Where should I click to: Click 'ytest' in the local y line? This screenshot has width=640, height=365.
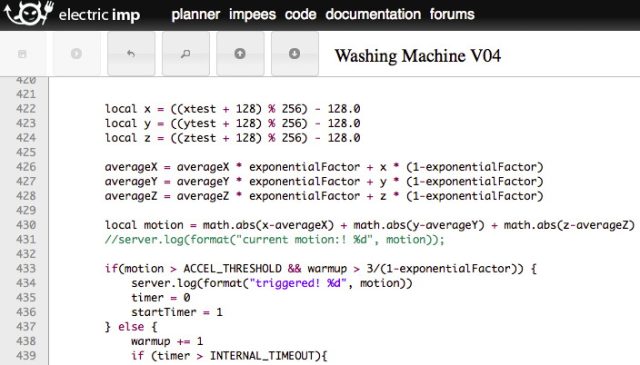(199, 123)
